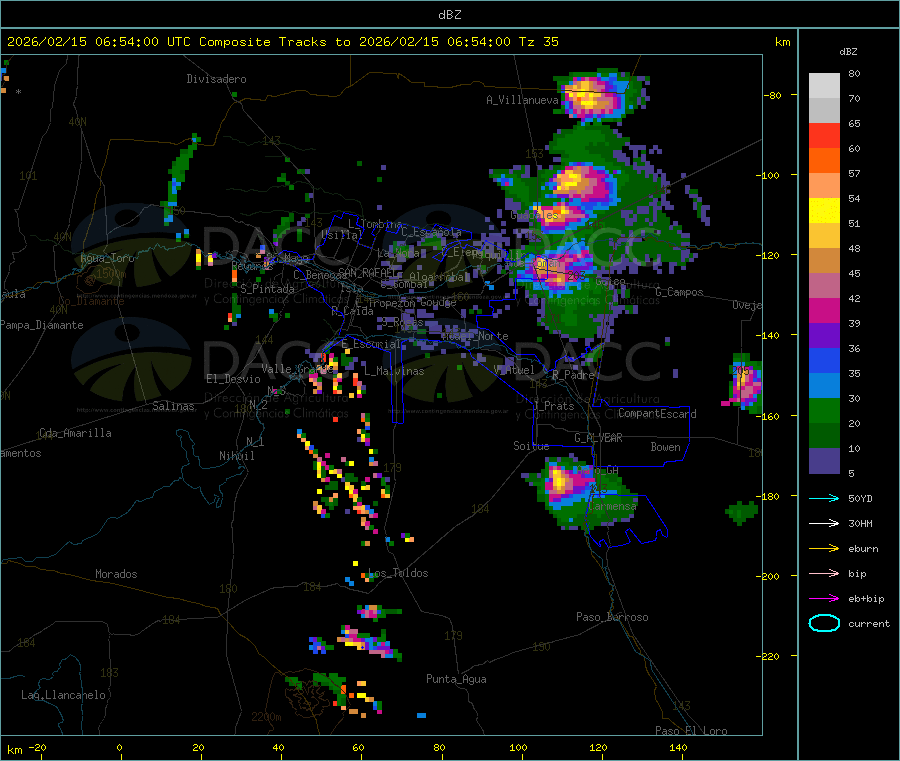Click the -80 km vertical axis tick label

click(773, 95)
